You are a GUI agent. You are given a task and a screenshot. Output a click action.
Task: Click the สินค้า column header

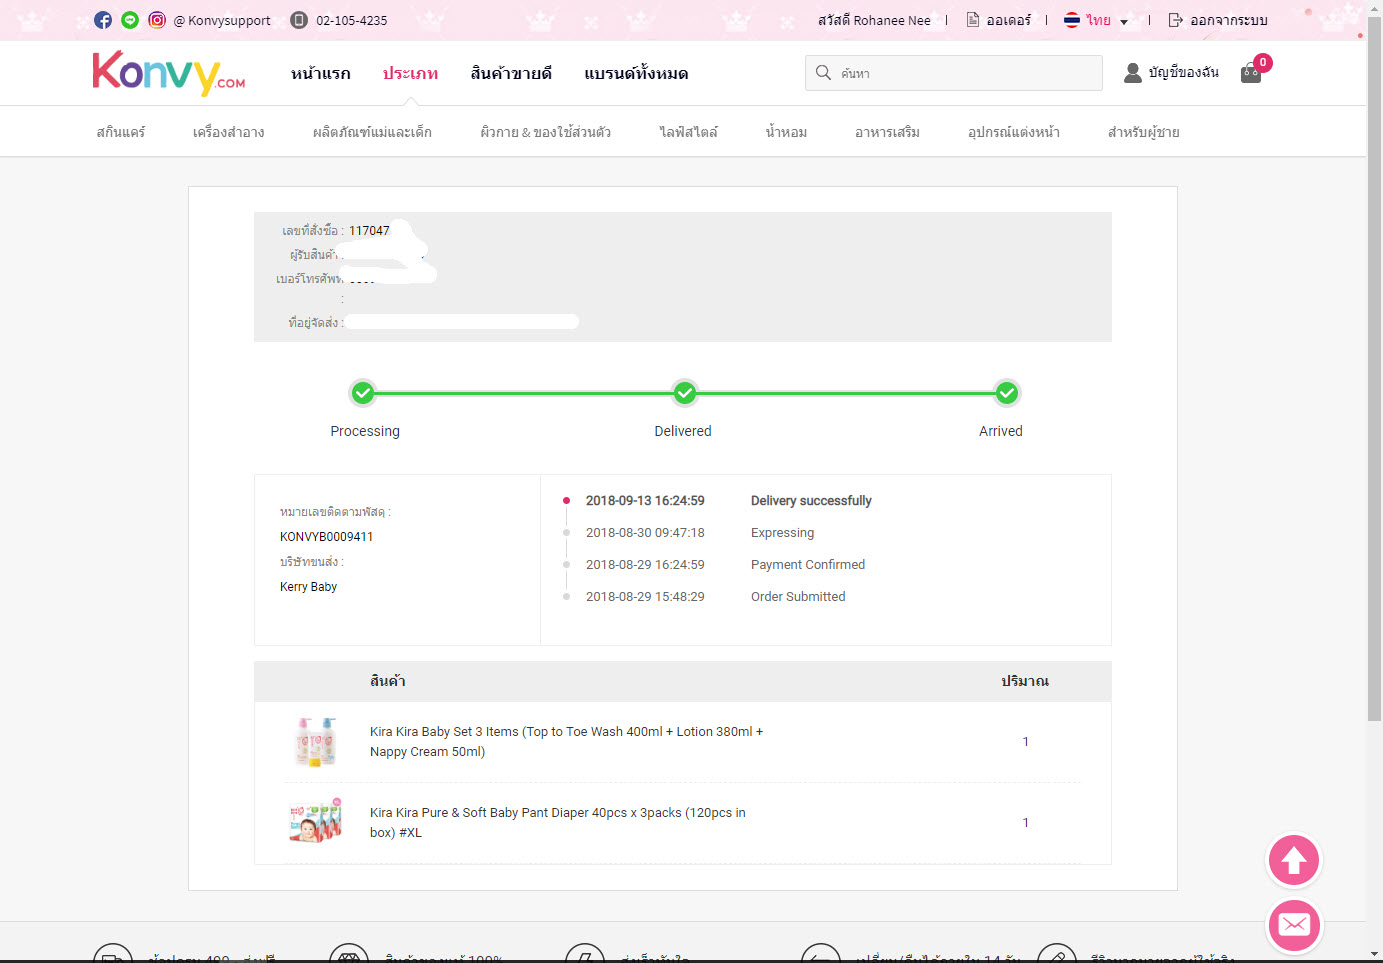click(388, 681)
